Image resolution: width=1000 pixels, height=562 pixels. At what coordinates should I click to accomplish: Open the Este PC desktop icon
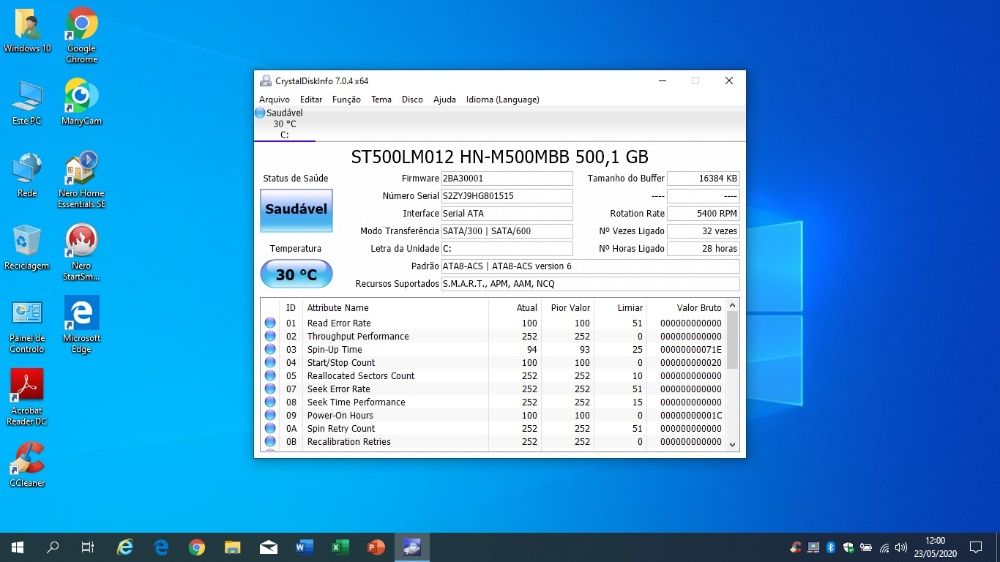[x=27, y=102]
